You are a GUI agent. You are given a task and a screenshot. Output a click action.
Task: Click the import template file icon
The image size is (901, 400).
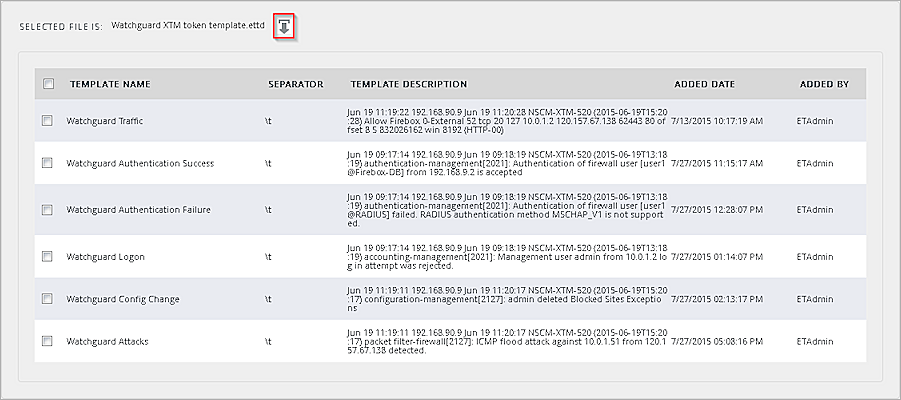point(285,27)
